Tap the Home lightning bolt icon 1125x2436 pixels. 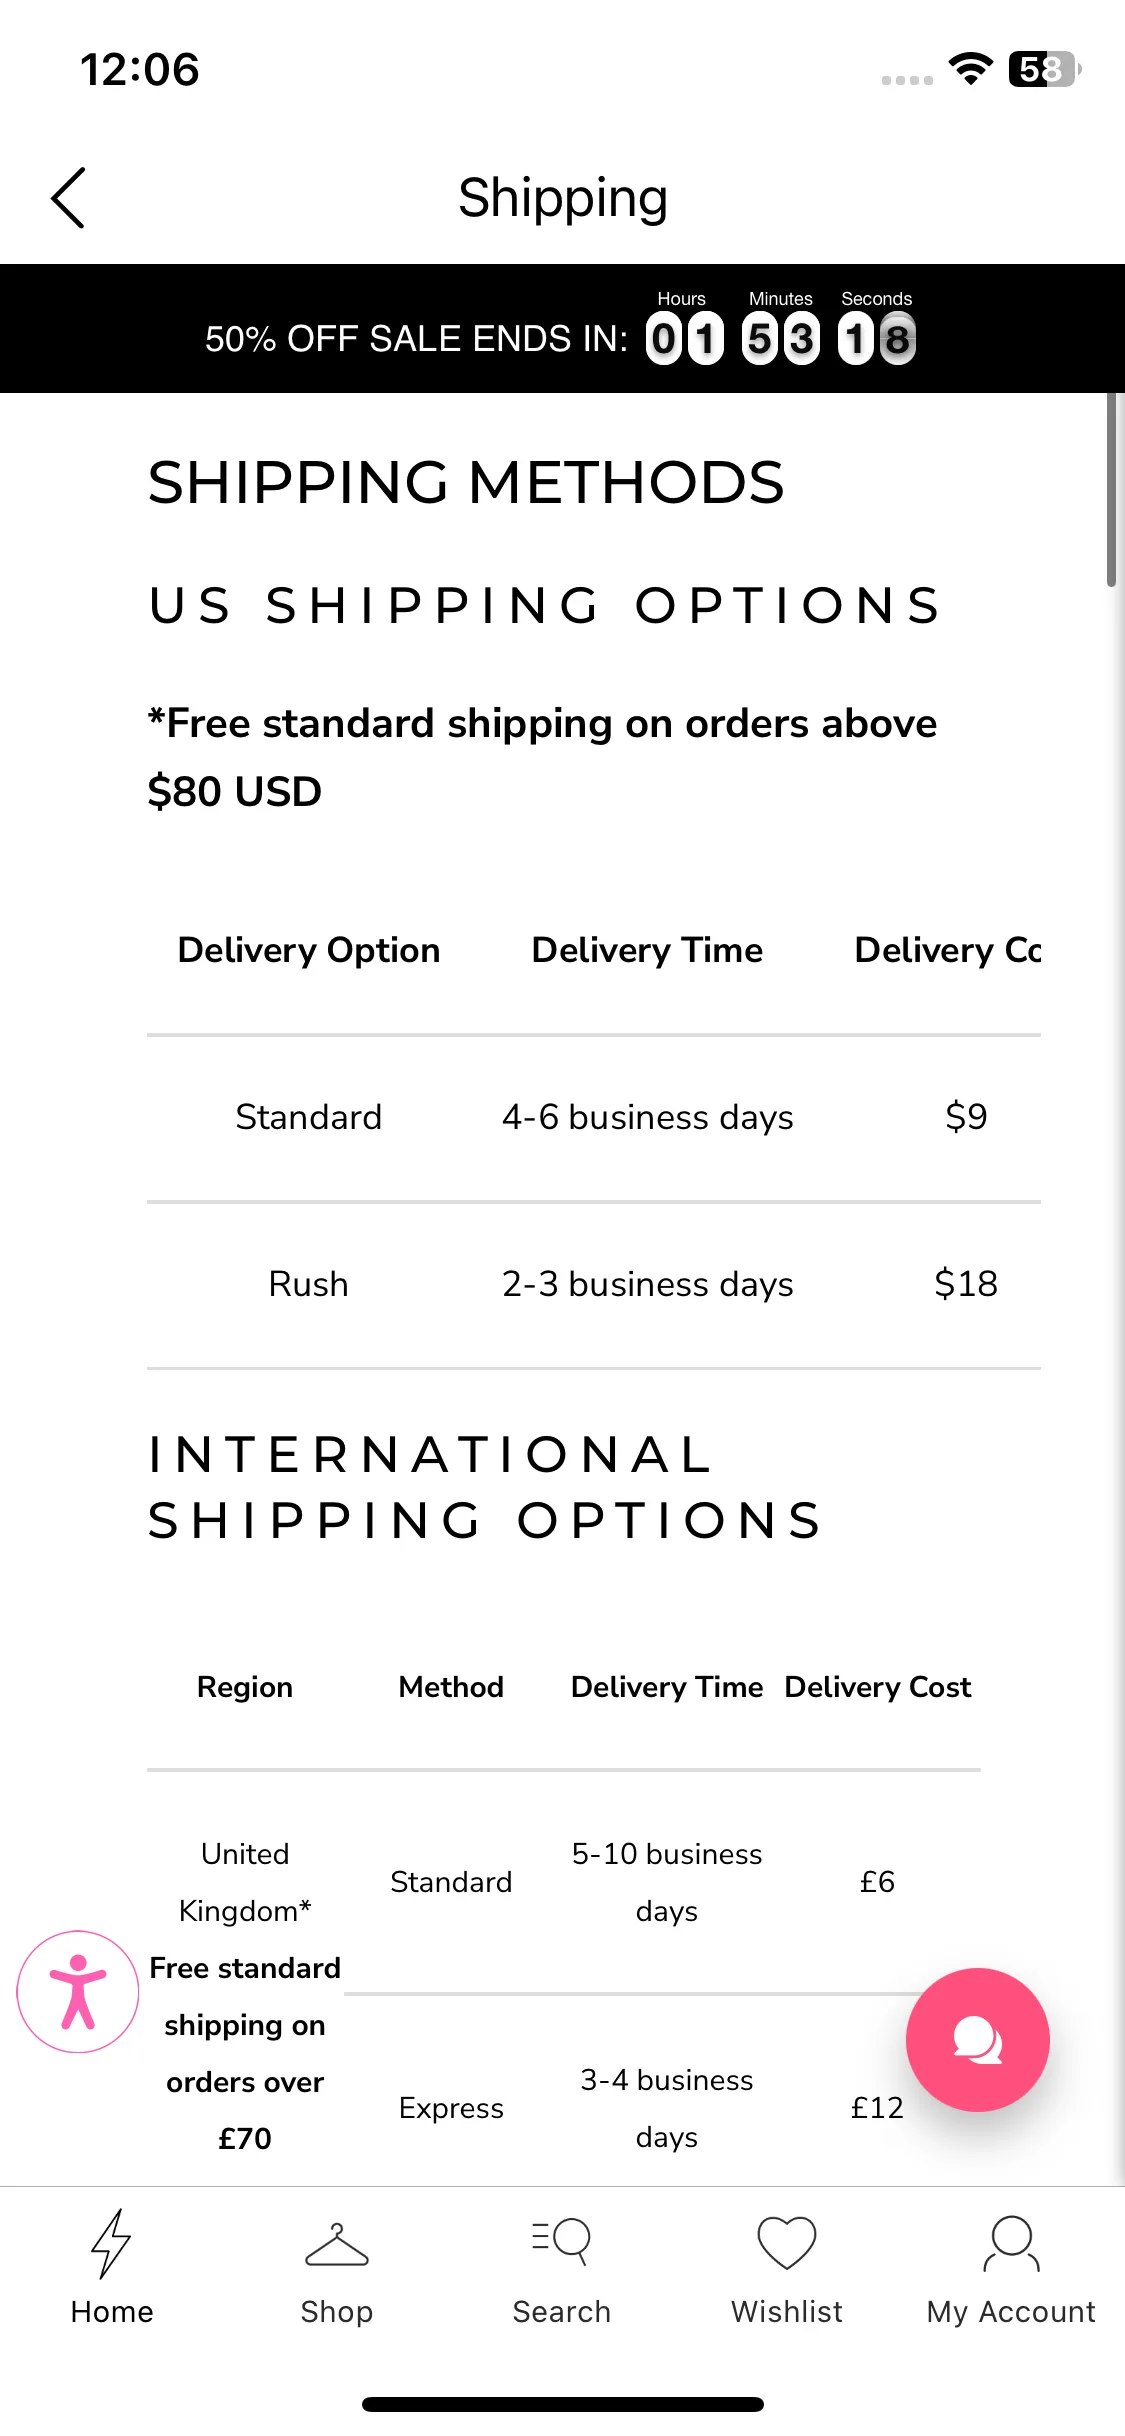pyautogui.click(x=111, y=2243)
